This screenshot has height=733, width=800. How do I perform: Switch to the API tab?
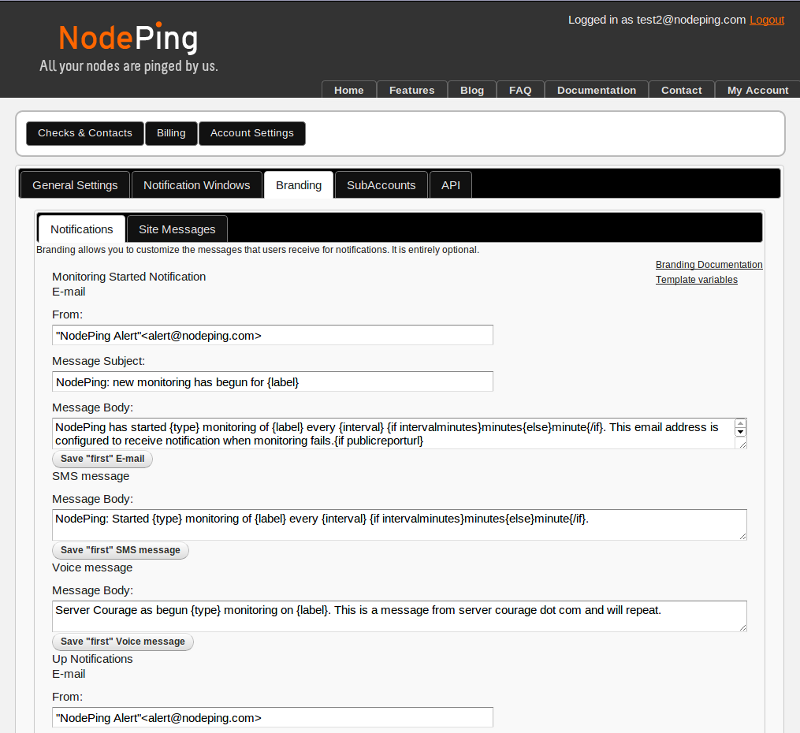[451, 185]
